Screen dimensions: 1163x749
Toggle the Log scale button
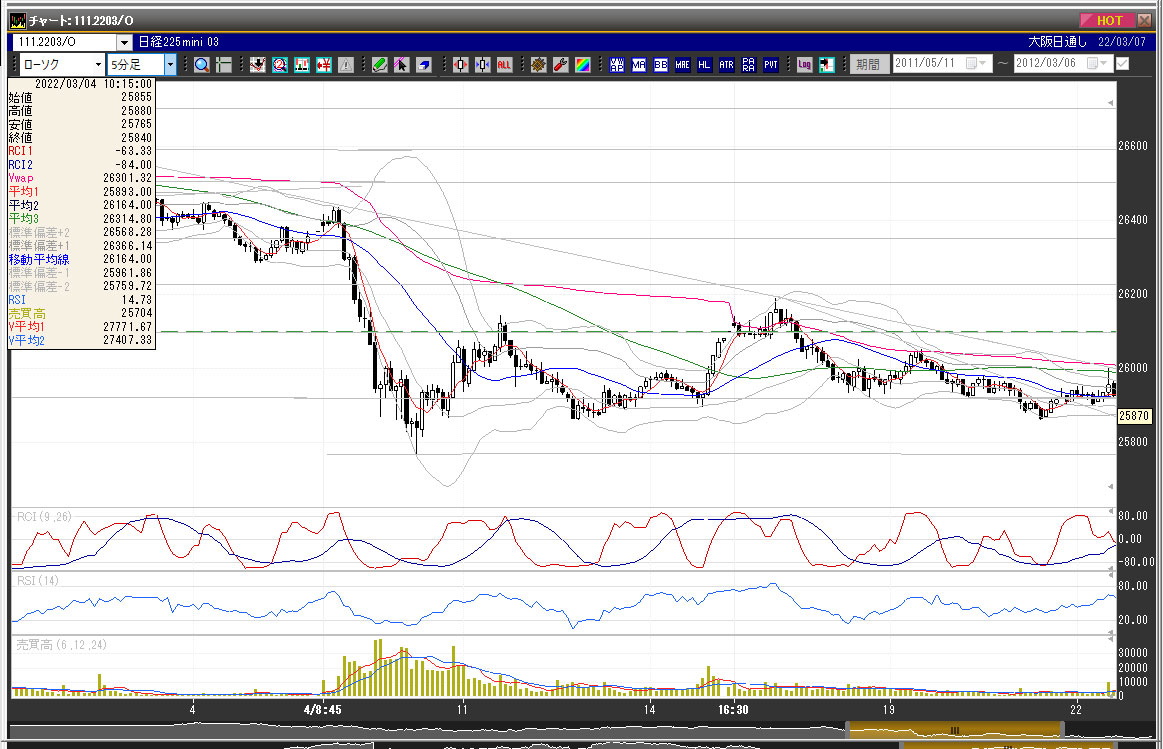click(x=805, y=65)
